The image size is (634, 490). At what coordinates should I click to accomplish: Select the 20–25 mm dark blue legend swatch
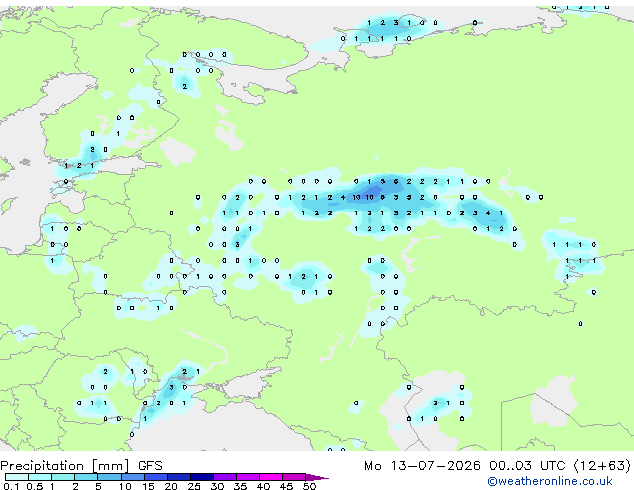click(x=179, y=477)
